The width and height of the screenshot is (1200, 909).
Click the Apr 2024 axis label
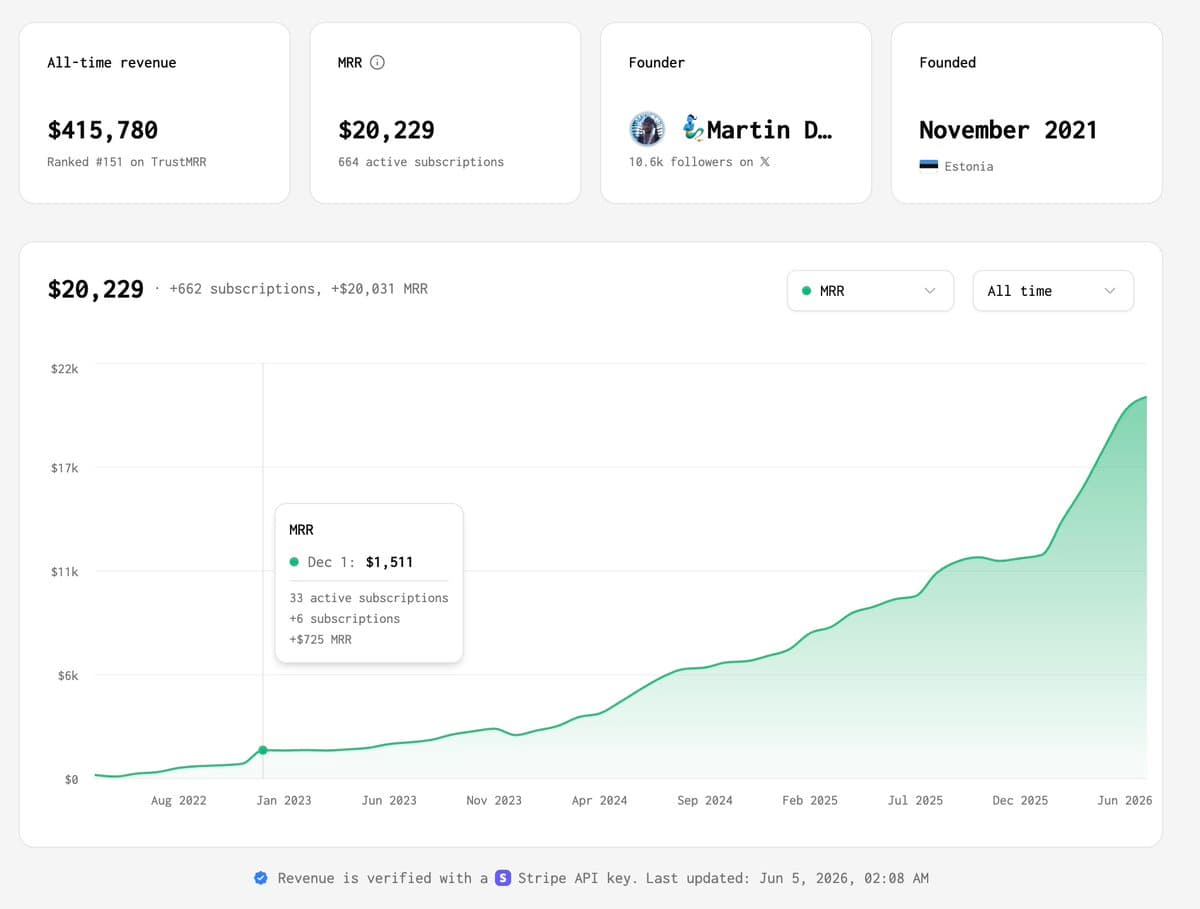(600, 800)
